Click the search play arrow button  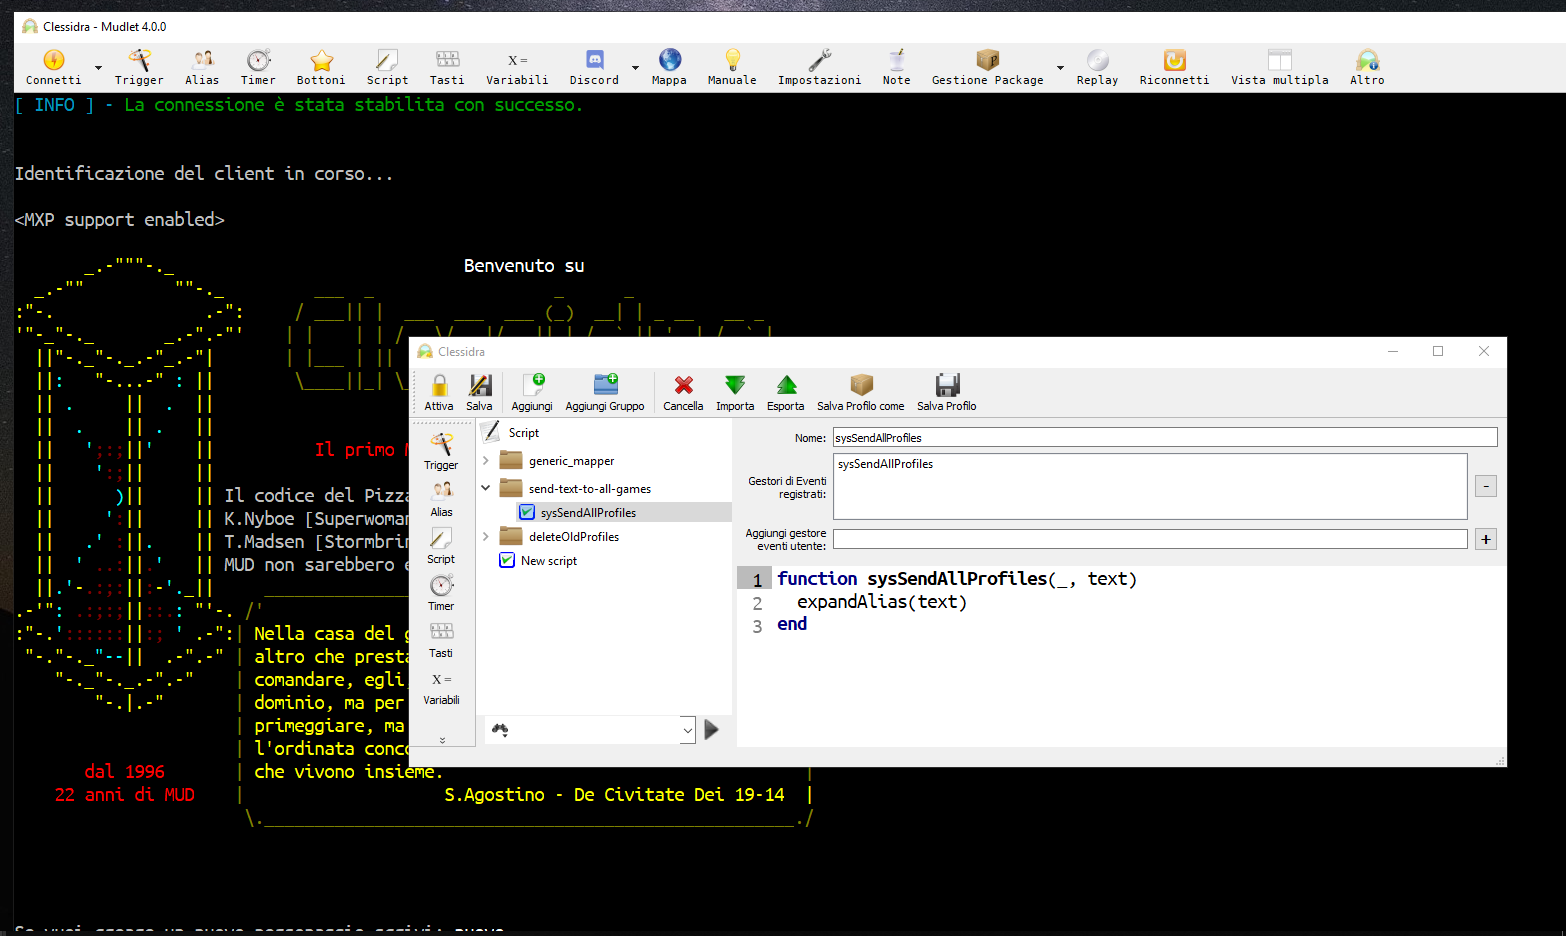(711, 730)
